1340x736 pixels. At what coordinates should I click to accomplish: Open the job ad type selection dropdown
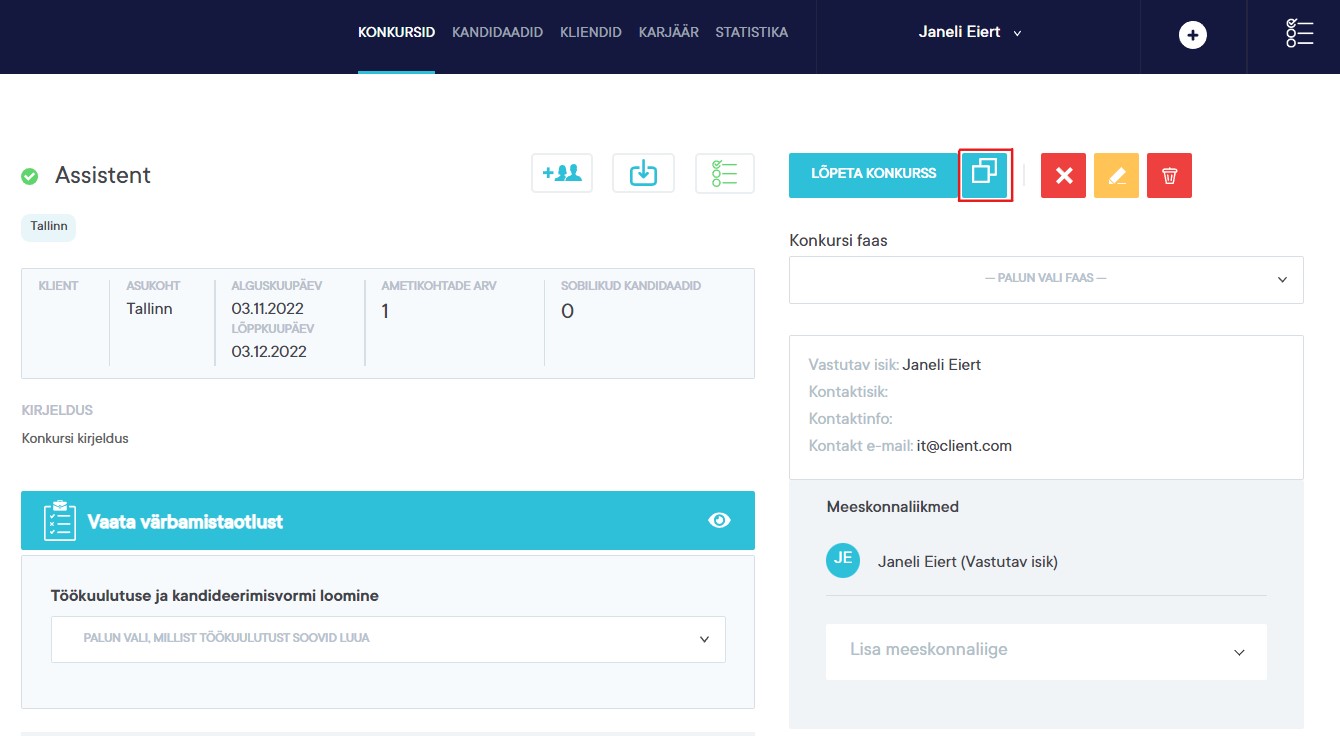coord(388,639)
